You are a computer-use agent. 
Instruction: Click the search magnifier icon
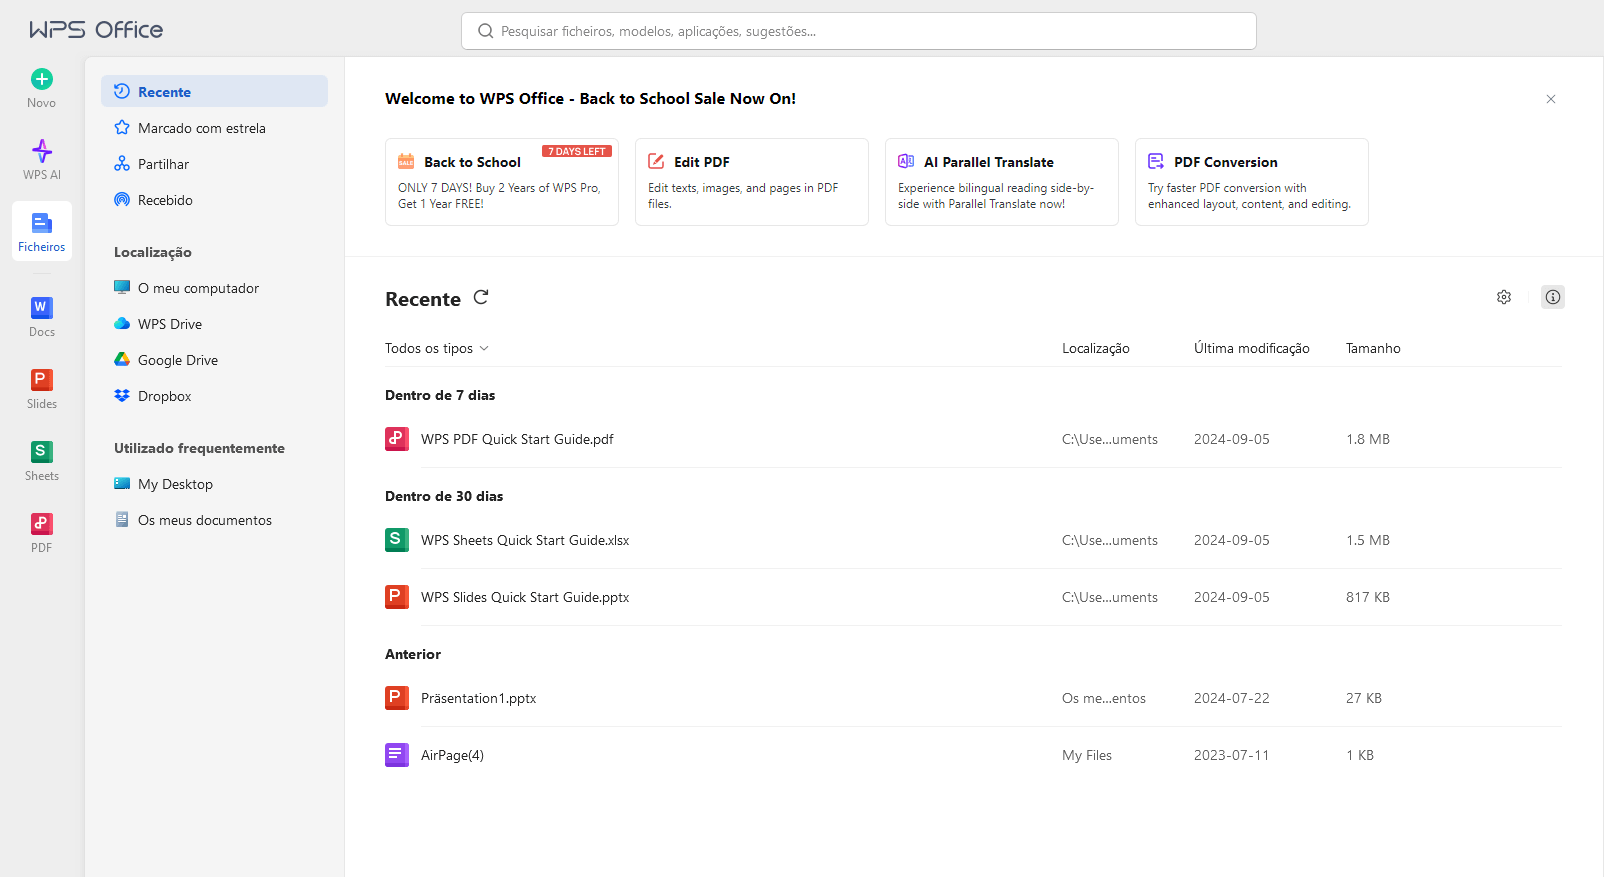[x=486, y=31]
